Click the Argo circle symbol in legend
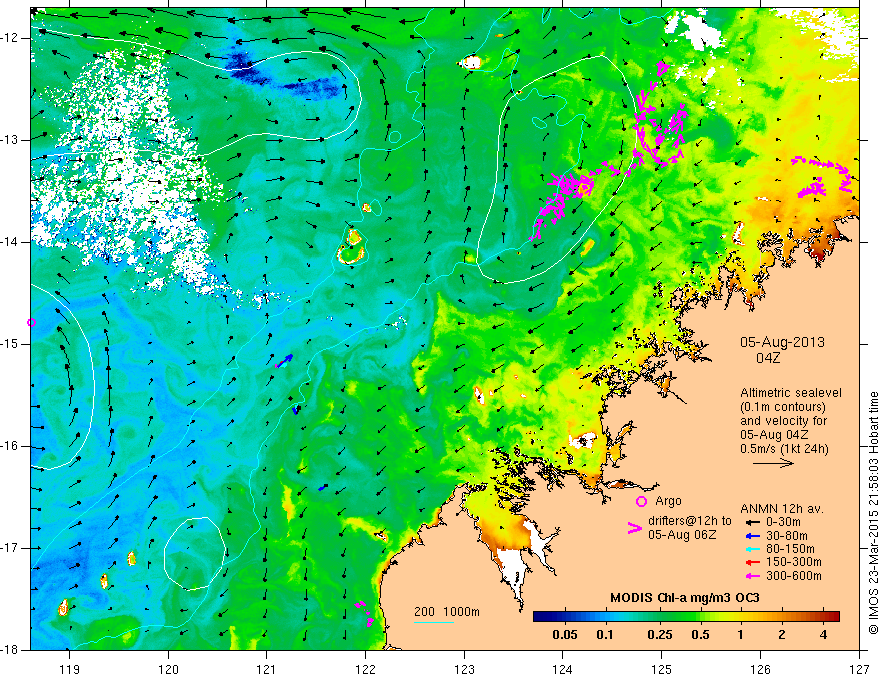This screenshot has height=680, width=880. [x=641, y=501]
